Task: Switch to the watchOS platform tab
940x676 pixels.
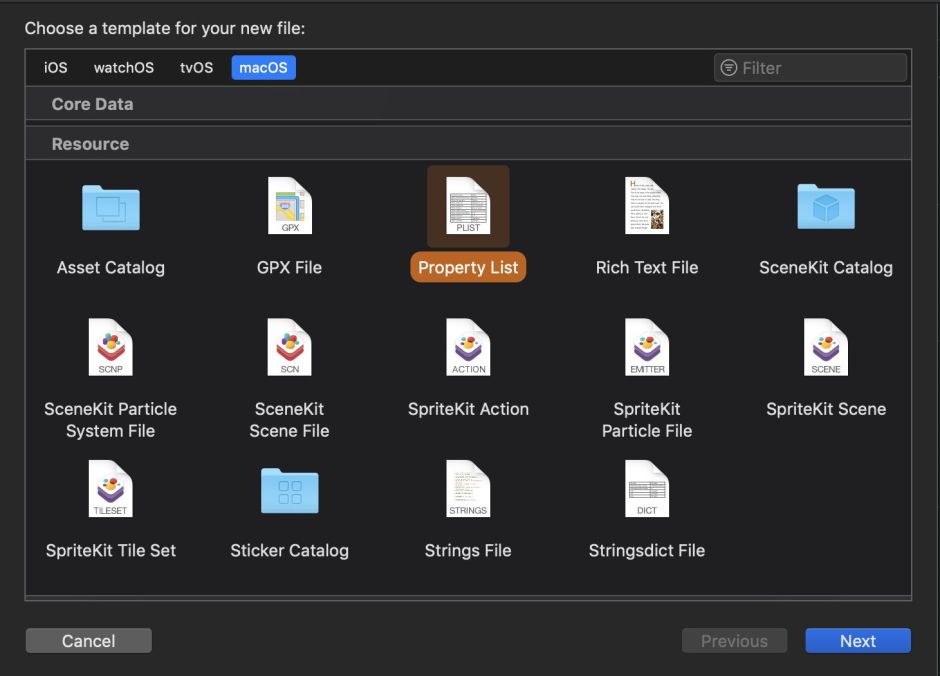Action: (x=124, y=68)
